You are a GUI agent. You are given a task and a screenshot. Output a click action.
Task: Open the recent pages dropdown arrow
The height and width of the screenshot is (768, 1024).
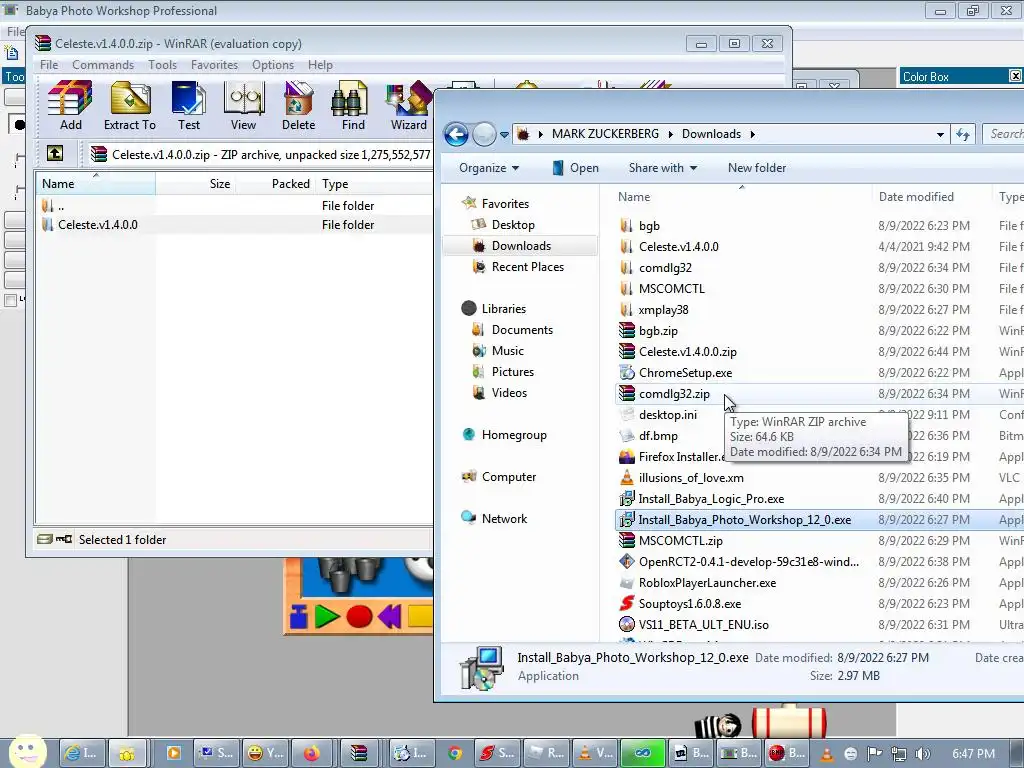click(x=504, y=135)
